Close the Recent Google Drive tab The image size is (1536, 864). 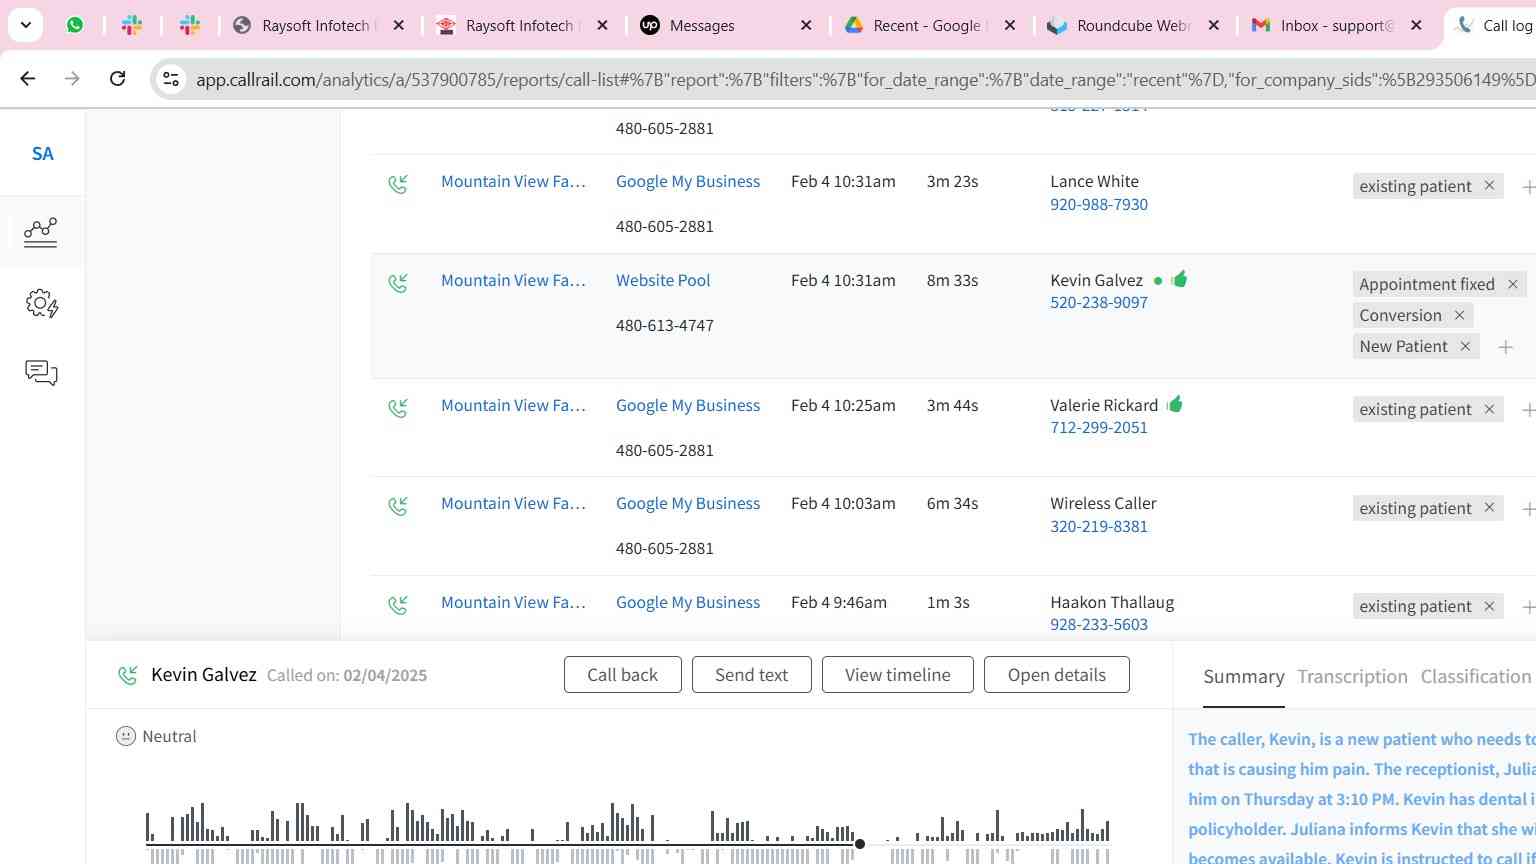coord(1010,25)
